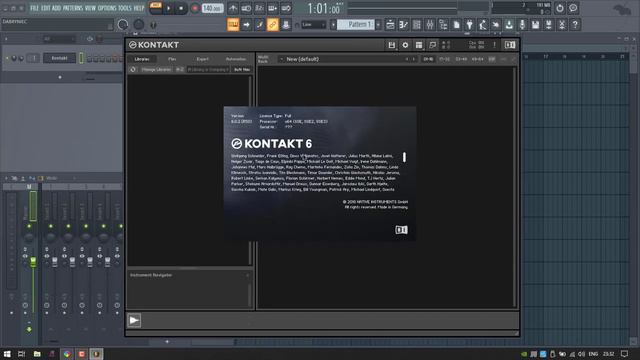The image size is (640, 360).
Task: Click the NI logo in Kontakt header
Action: pos(510,45)
